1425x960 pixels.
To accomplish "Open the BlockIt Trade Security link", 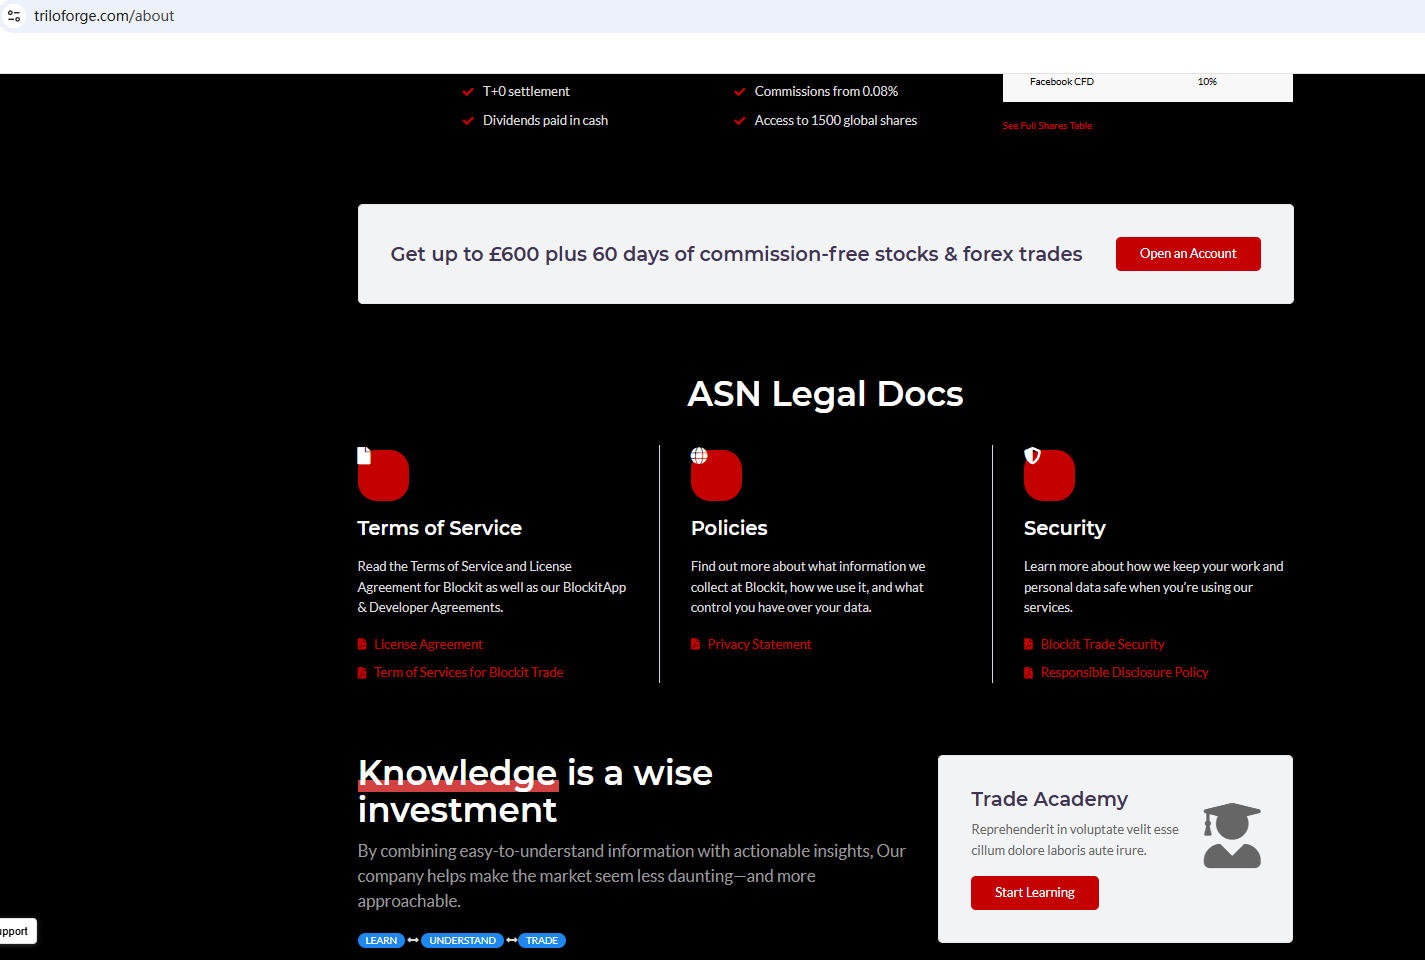I will click(x=1102, y=645).
